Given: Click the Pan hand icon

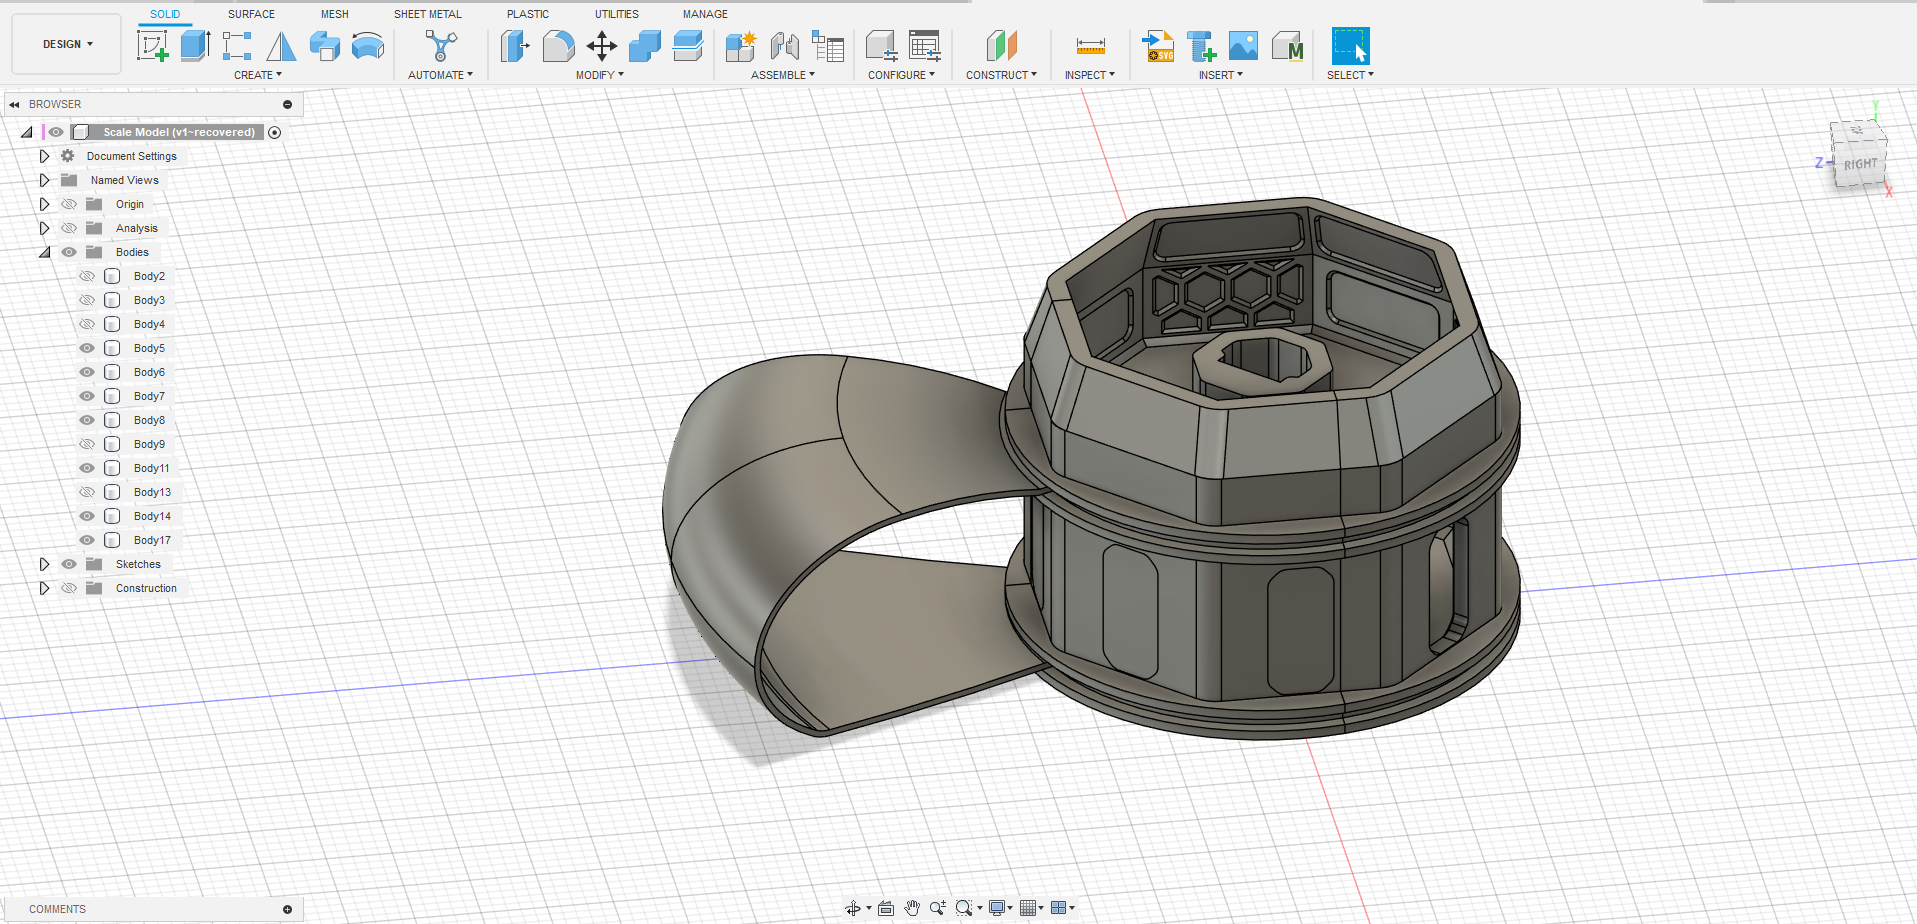Looking at the screenshot, I should 912,908.
